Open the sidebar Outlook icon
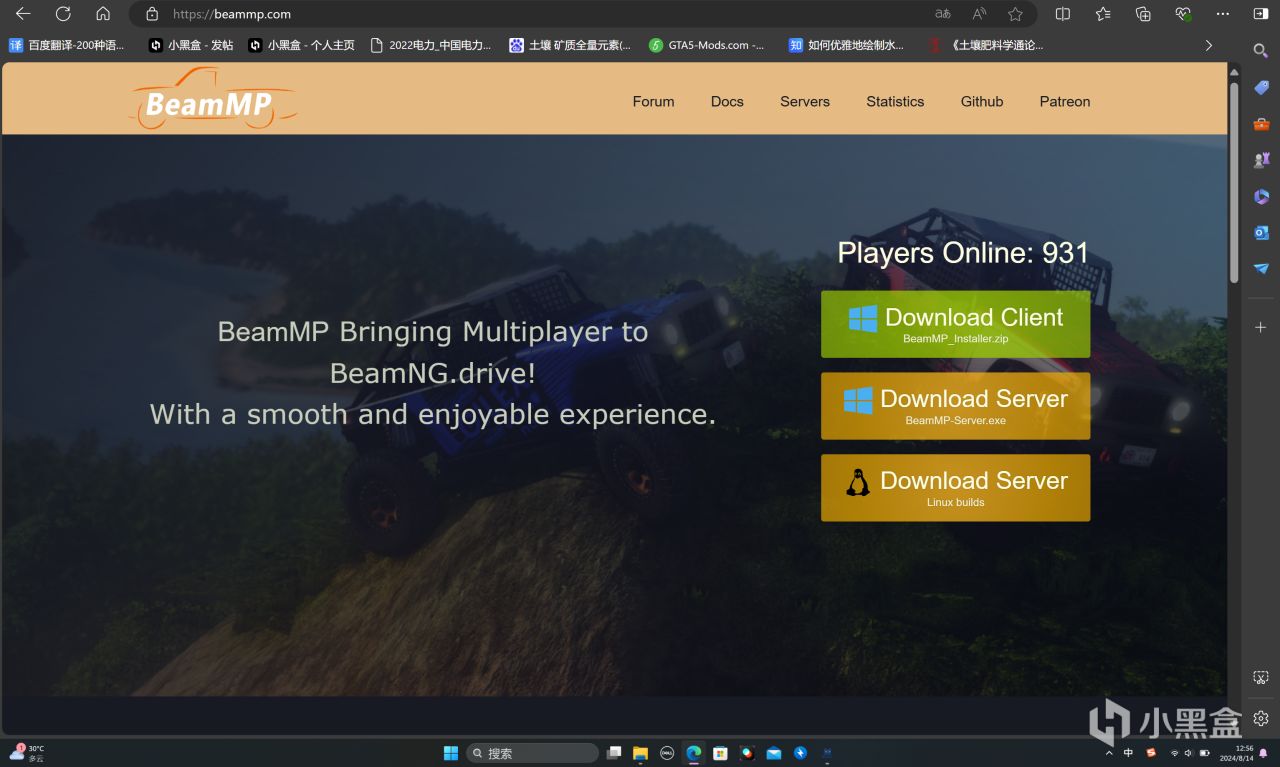The image size is (1280, 767). click(1261, 233)
